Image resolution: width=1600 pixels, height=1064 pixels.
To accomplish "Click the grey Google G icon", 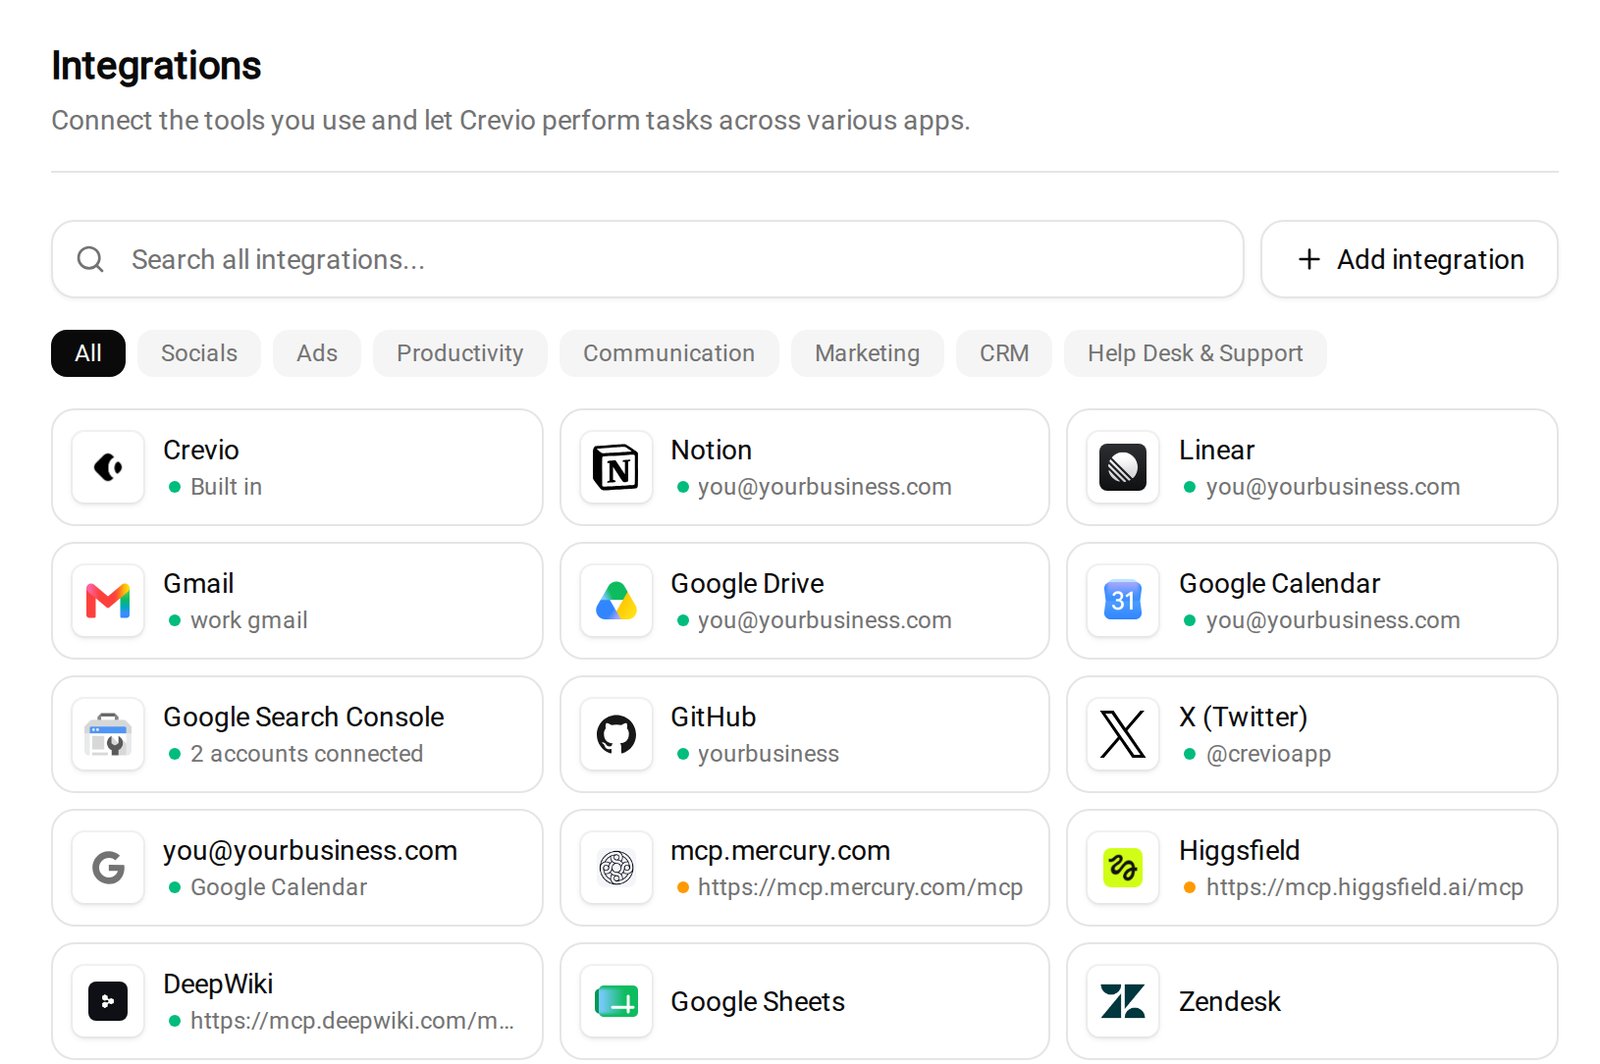I will coord(108,868).
